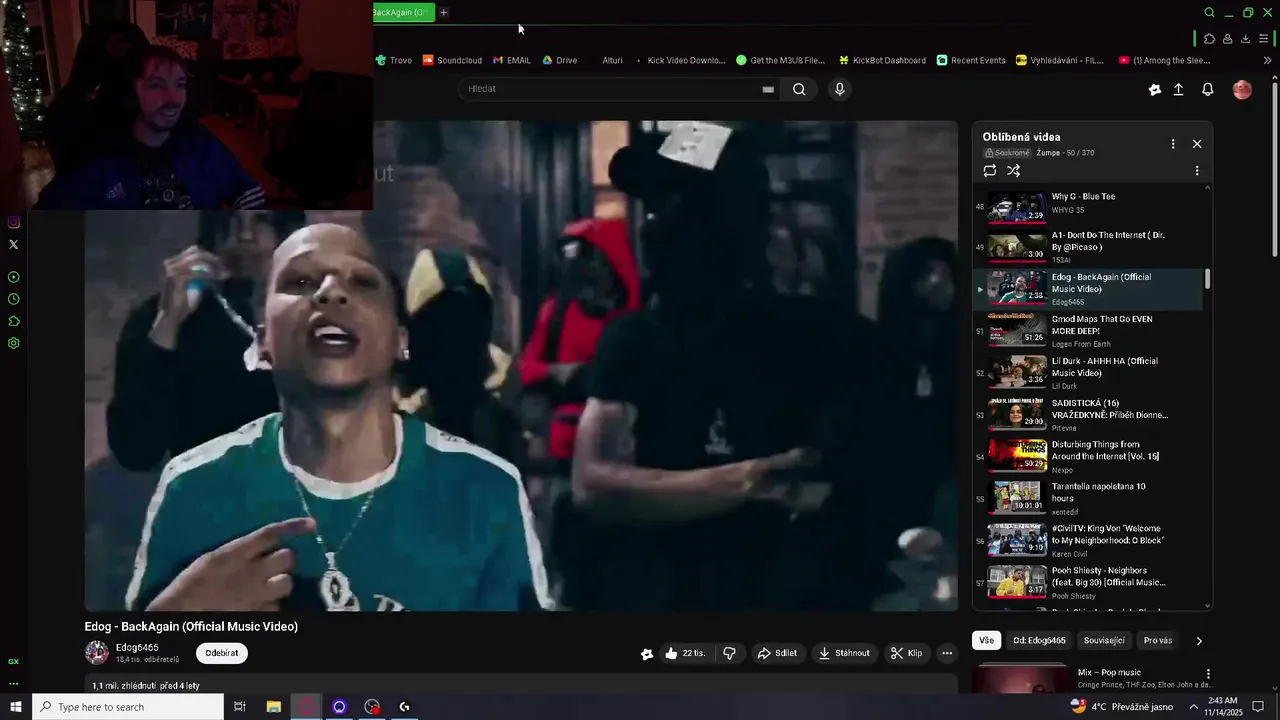Open the extensions icon in browser toolbar

click(x=1209, y=39)
